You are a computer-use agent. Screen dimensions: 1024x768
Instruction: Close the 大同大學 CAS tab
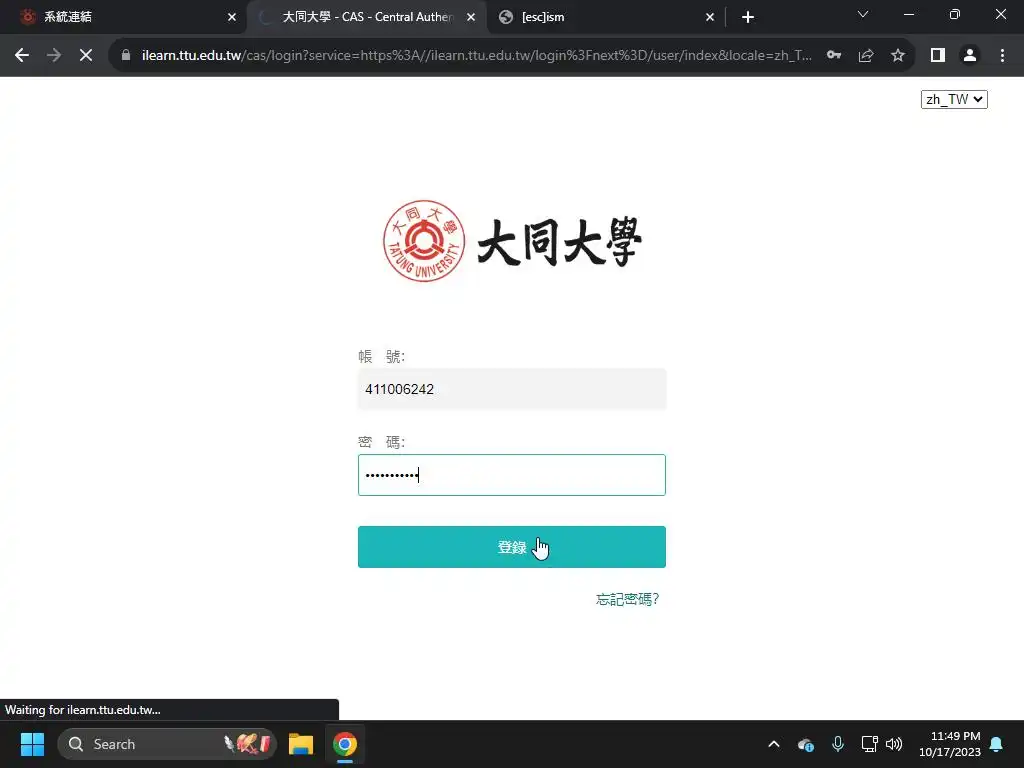tap(471, 17)
